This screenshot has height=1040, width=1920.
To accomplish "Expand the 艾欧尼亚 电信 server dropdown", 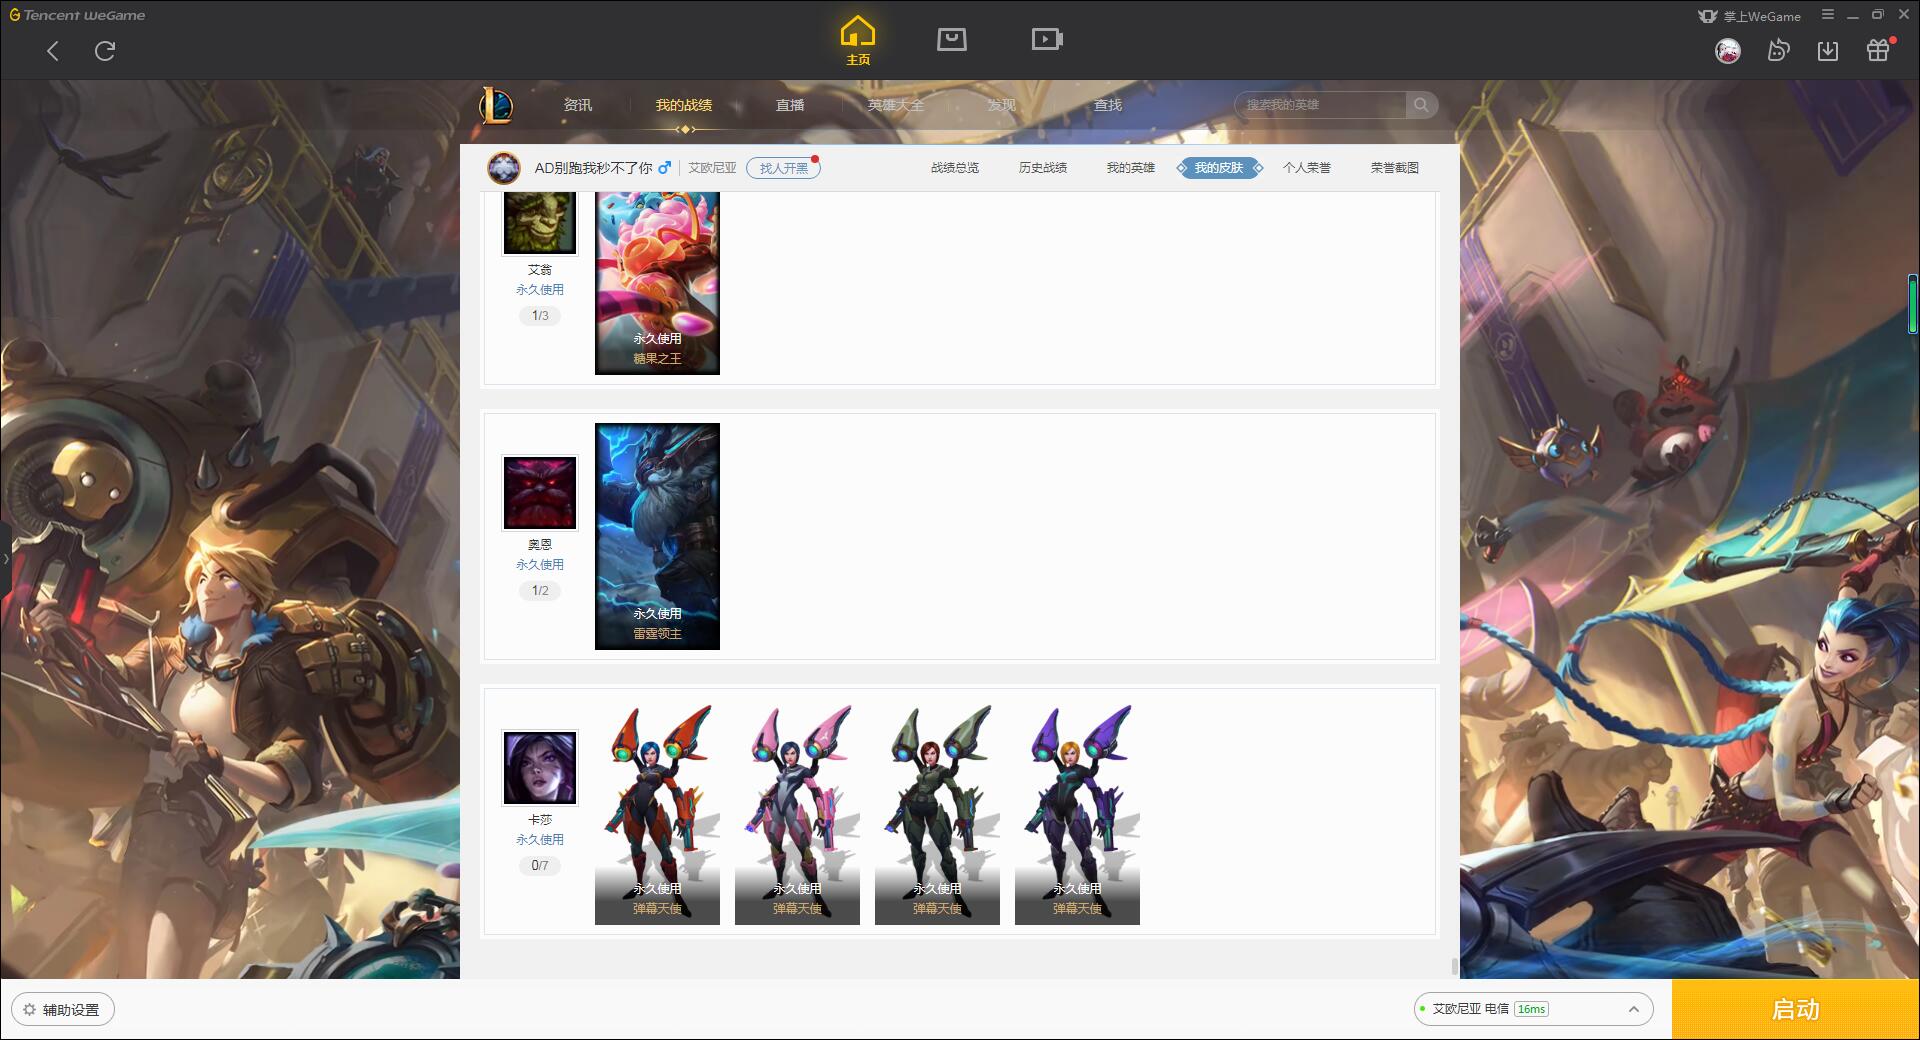I will [1533, 1009].
